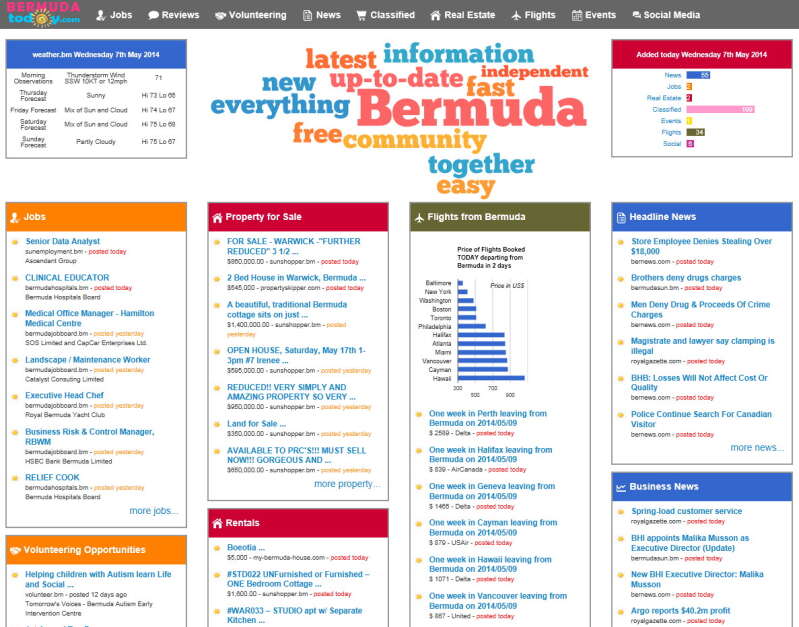Open One week in Hawaii flight deal
The image size is (799, 627).
490,564
